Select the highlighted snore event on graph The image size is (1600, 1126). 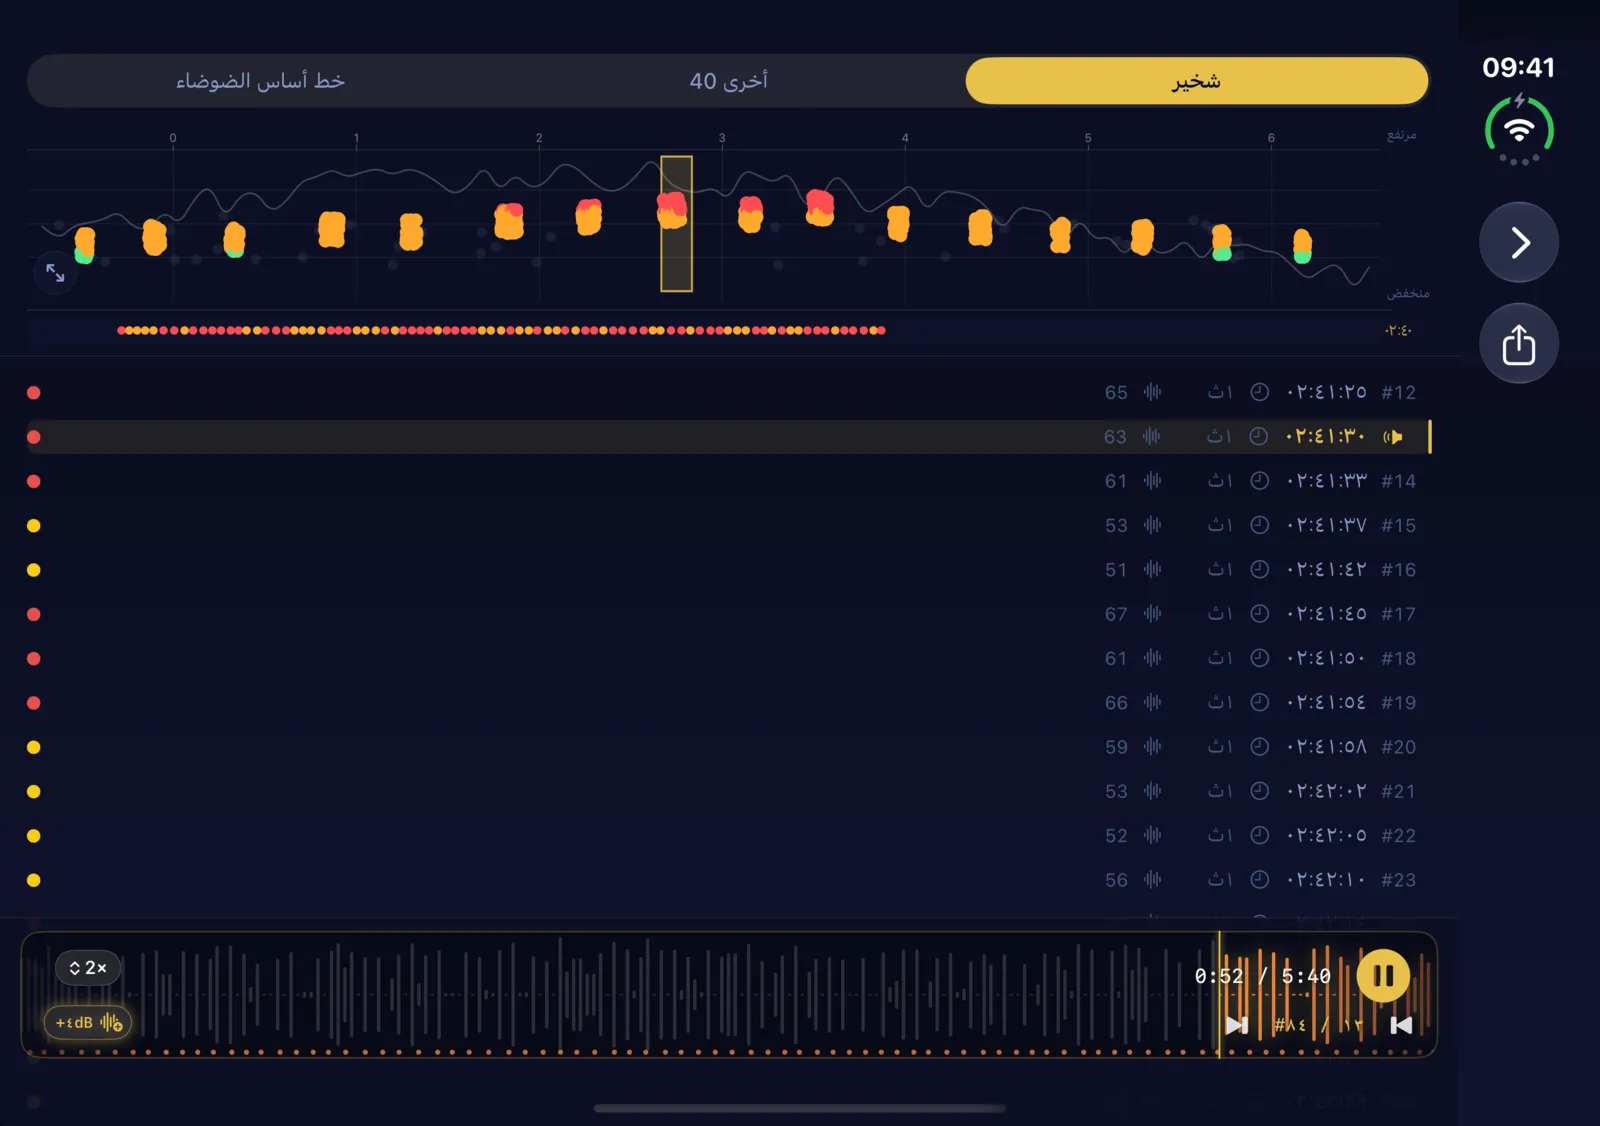click(676, 224)
